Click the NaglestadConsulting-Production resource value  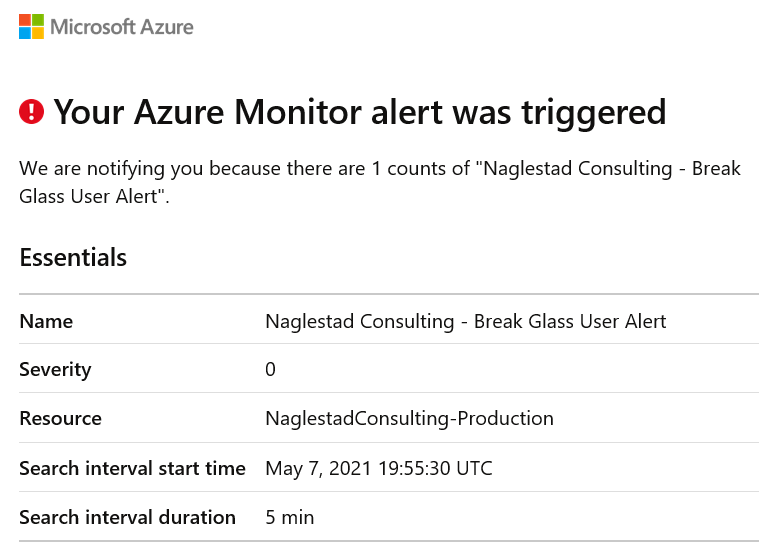coord(409,419)
